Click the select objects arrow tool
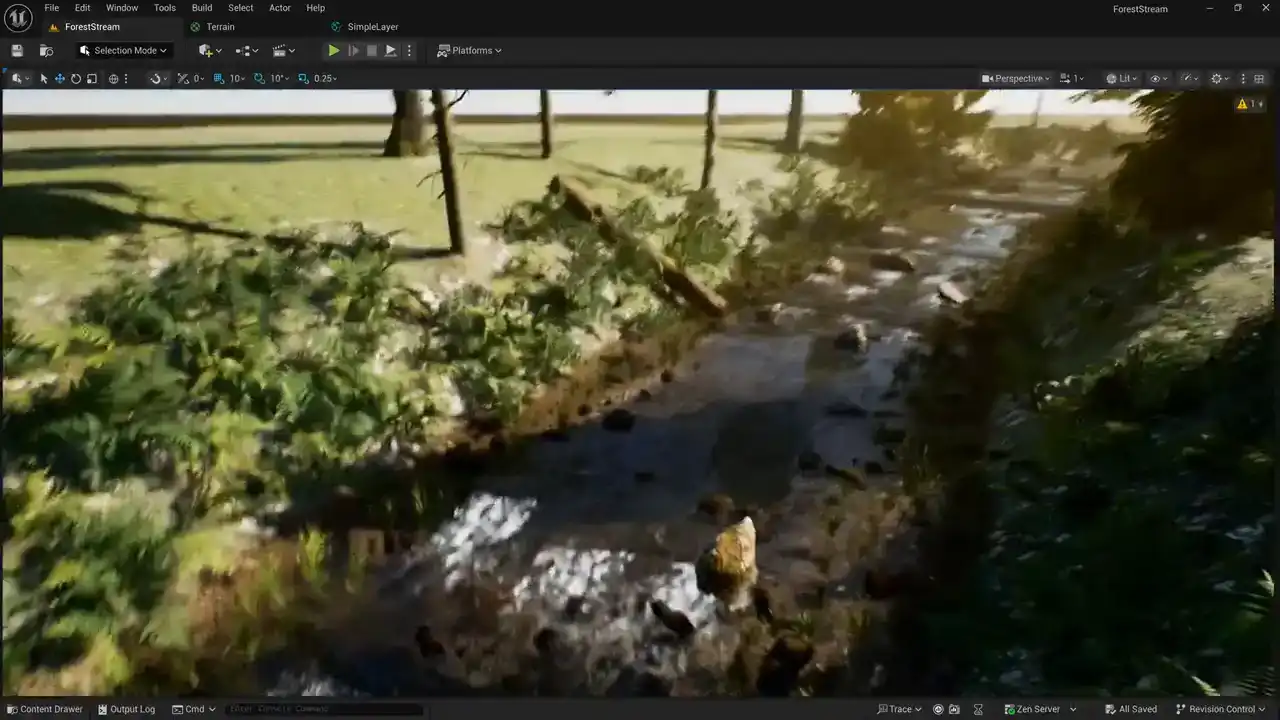This screenshot has height=720, width=1280. point(44,79)
